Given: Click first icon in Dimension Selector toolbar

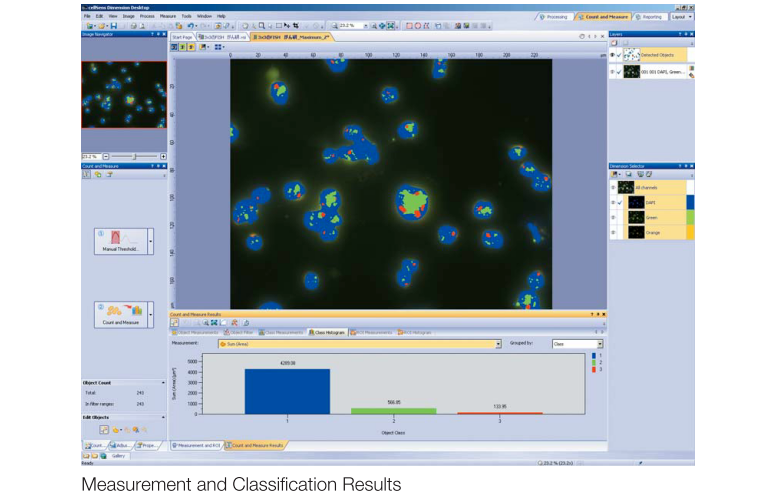Looking at the screenshot, I should 615,174.
